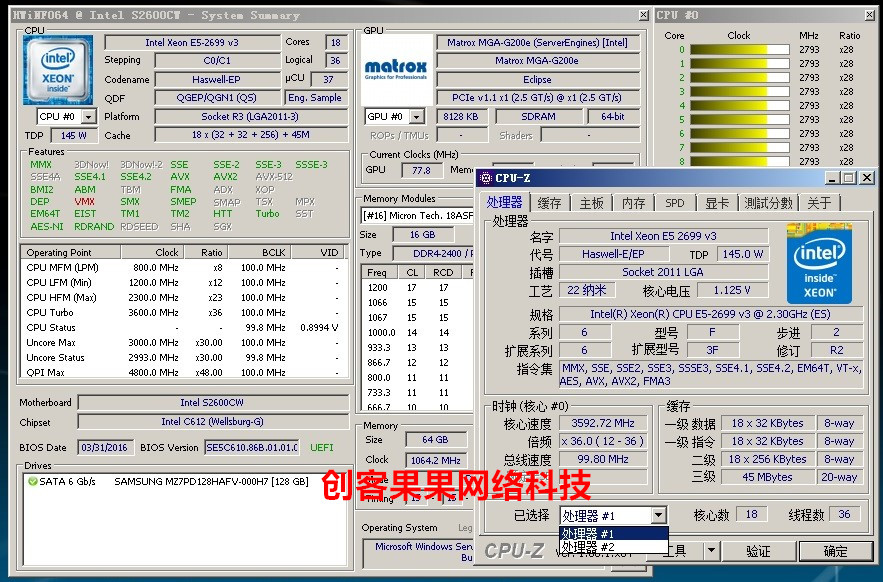Click the QPI Max row
This screenshot has width=883, height=582.
tap(184, 372)
